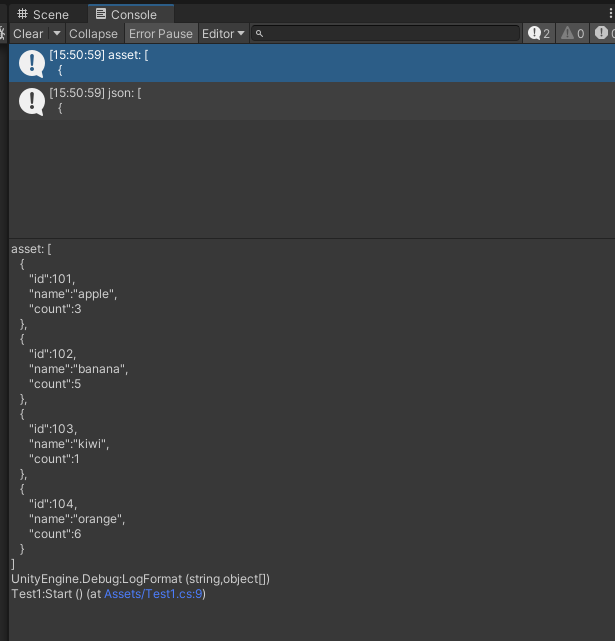Click the "name":"orange" line in details
This screenshot has width=615, height=641.
coord(77,519)
